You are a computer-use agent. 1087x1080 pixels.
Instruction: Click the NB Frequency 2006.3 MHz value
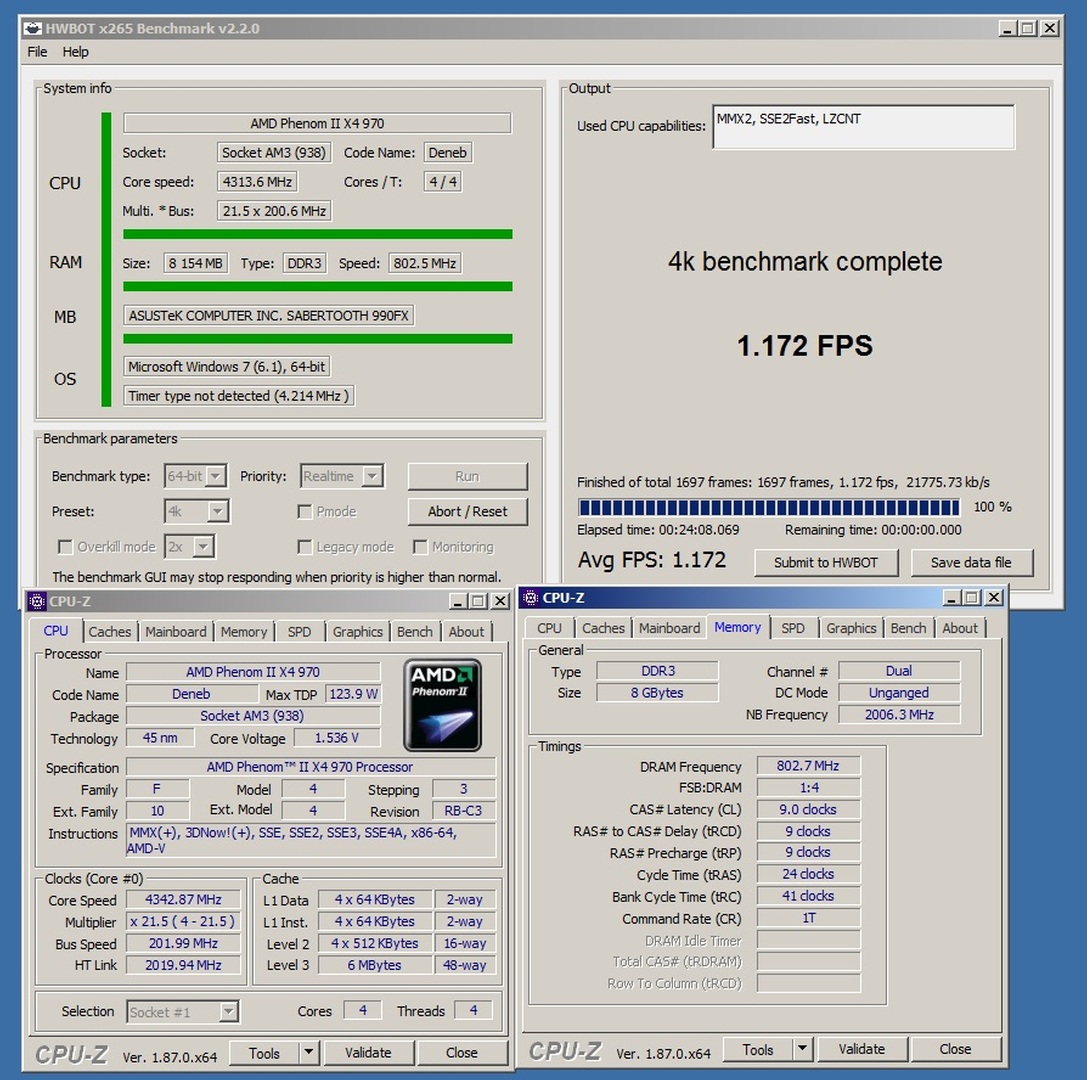point(899,715)
